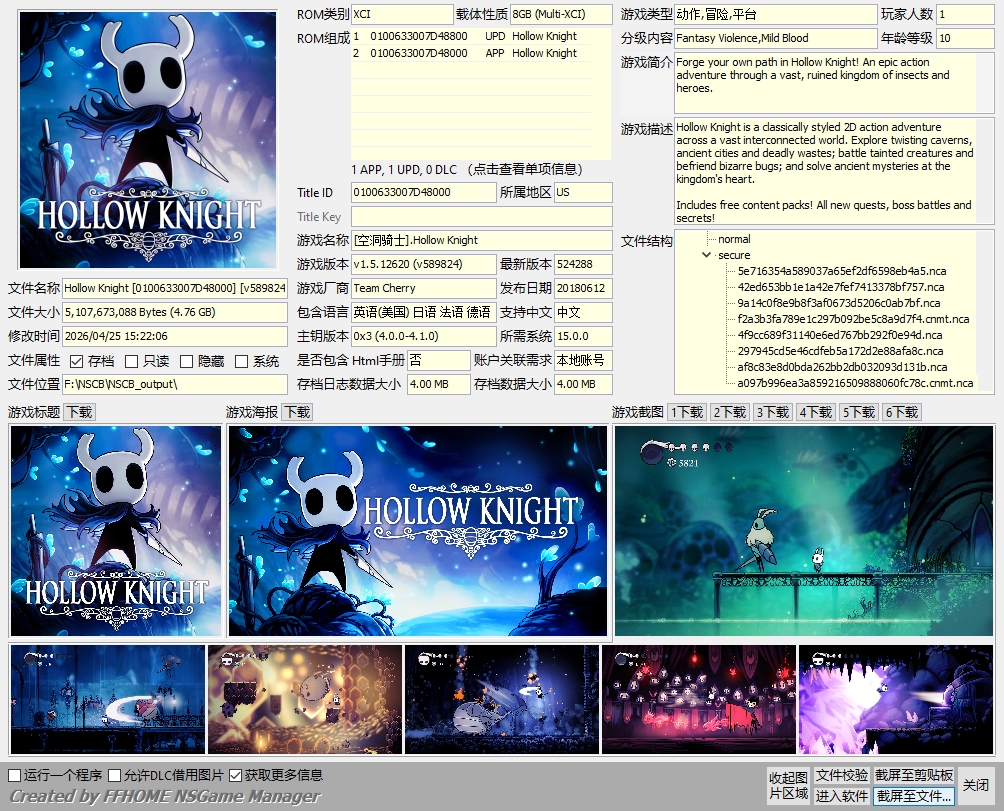
Task: Click the 发布日期 20180612 field
Action: point(583,288)
